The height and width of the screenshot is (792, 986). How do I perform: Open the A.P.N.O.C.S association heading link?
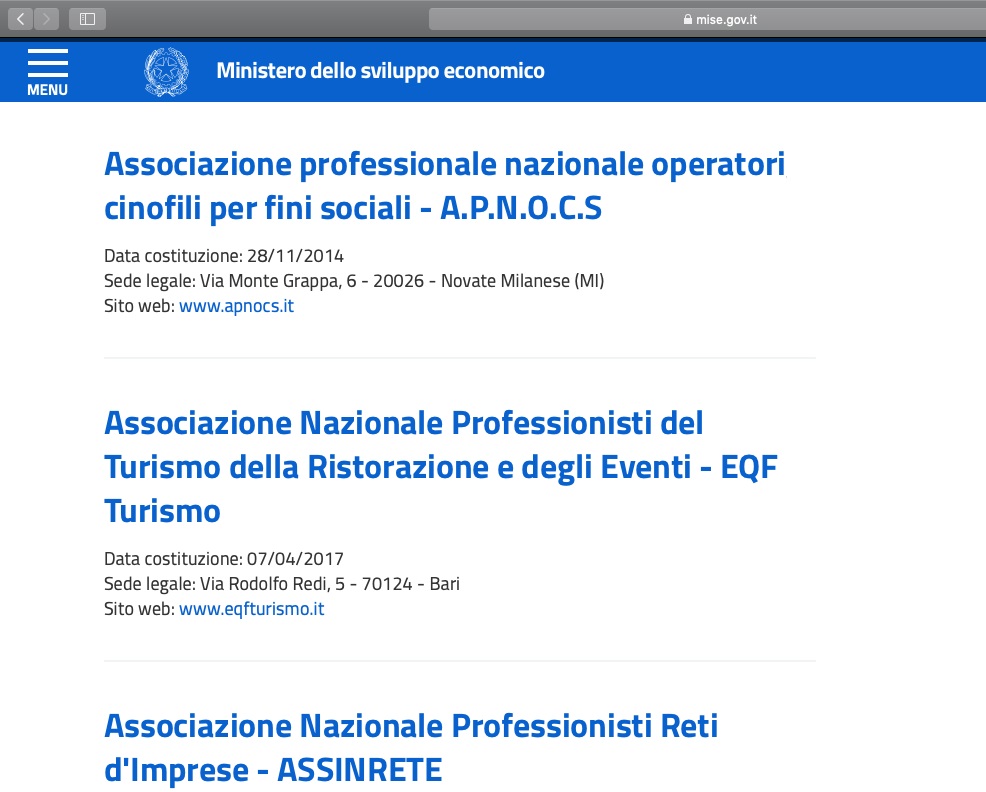[445, 186]
